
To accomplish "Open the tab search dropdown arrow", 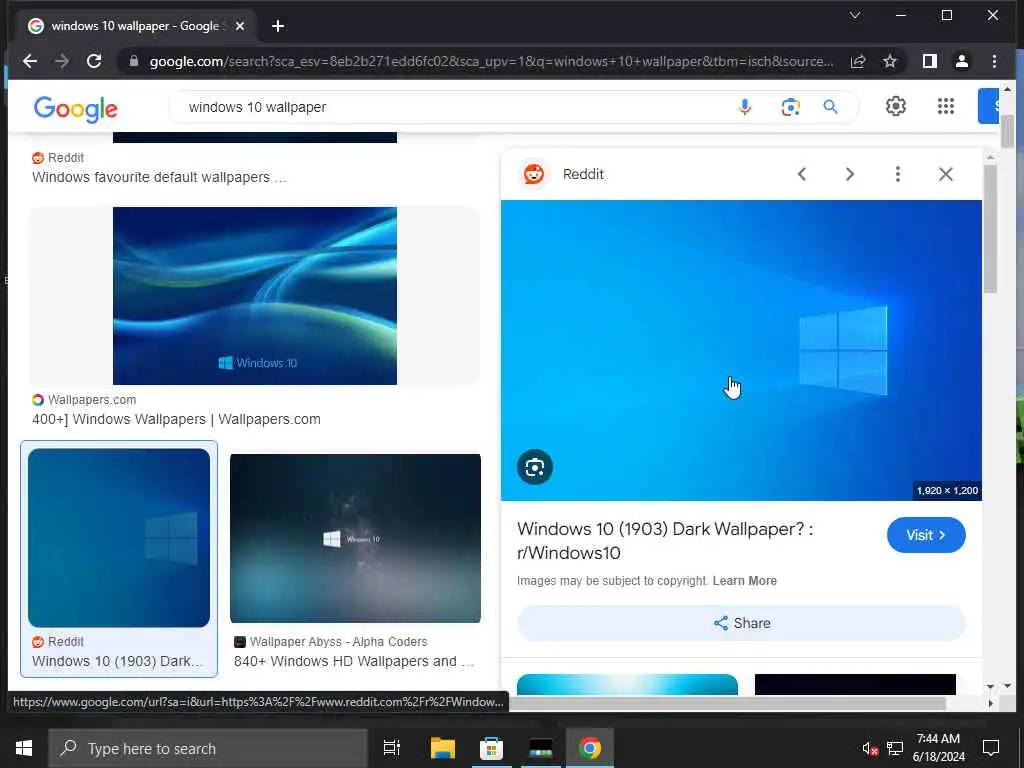I will click(x=855, y=15).
